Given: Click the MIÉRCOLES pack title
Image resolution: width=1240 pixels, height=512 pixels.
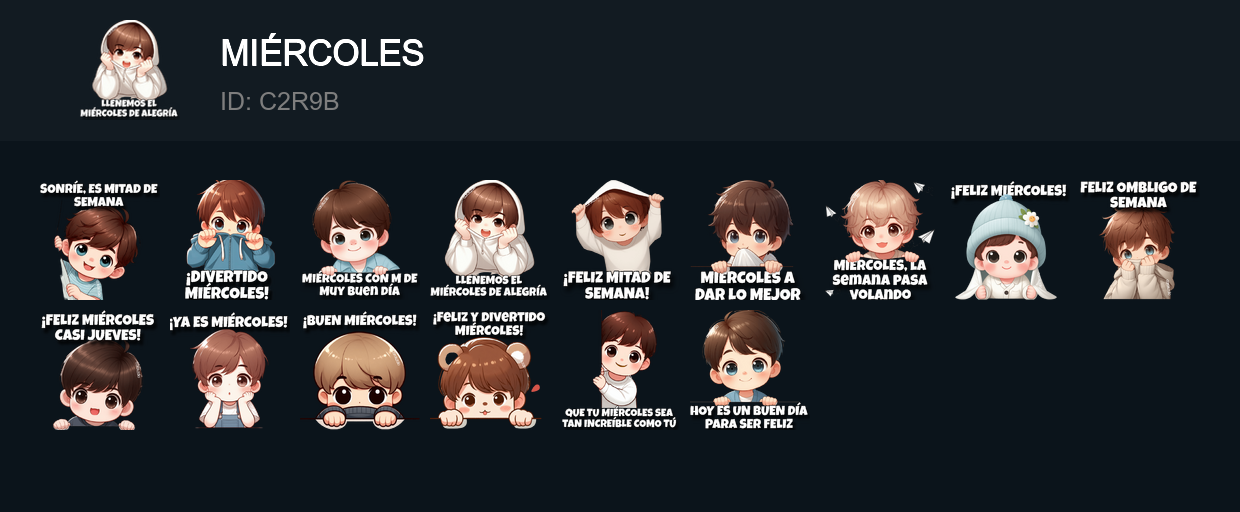Looking at the screenshot, I should point(322,53).
